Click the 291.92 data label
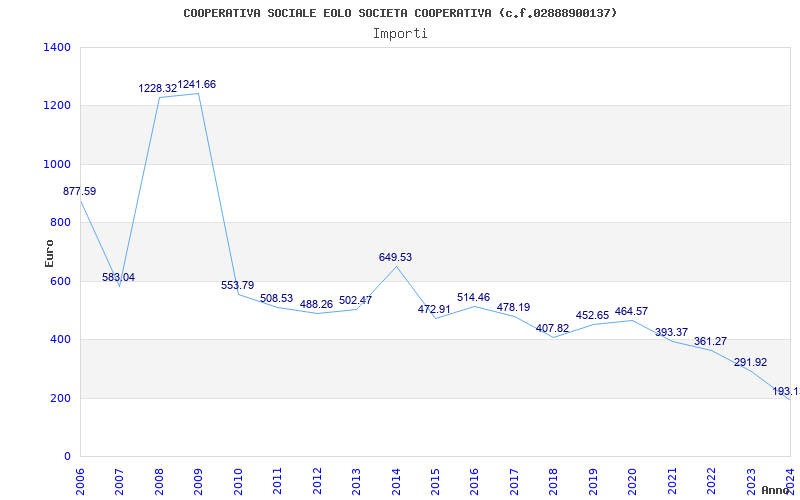 [749, 362]
